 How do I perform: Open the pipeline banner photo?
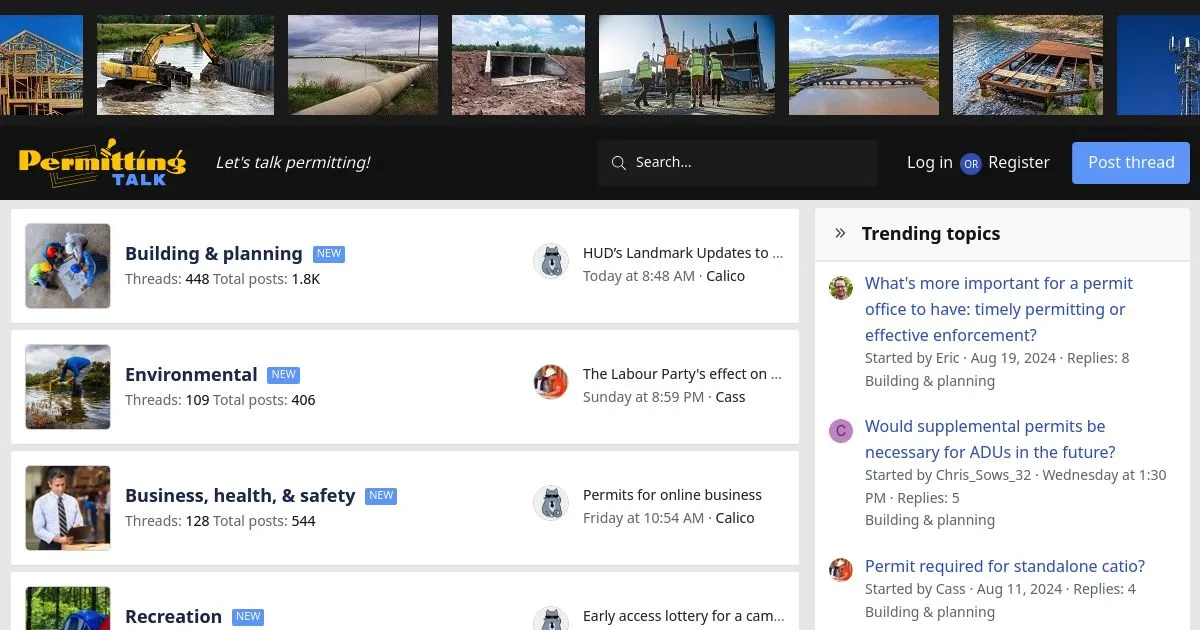click(363, 65)
